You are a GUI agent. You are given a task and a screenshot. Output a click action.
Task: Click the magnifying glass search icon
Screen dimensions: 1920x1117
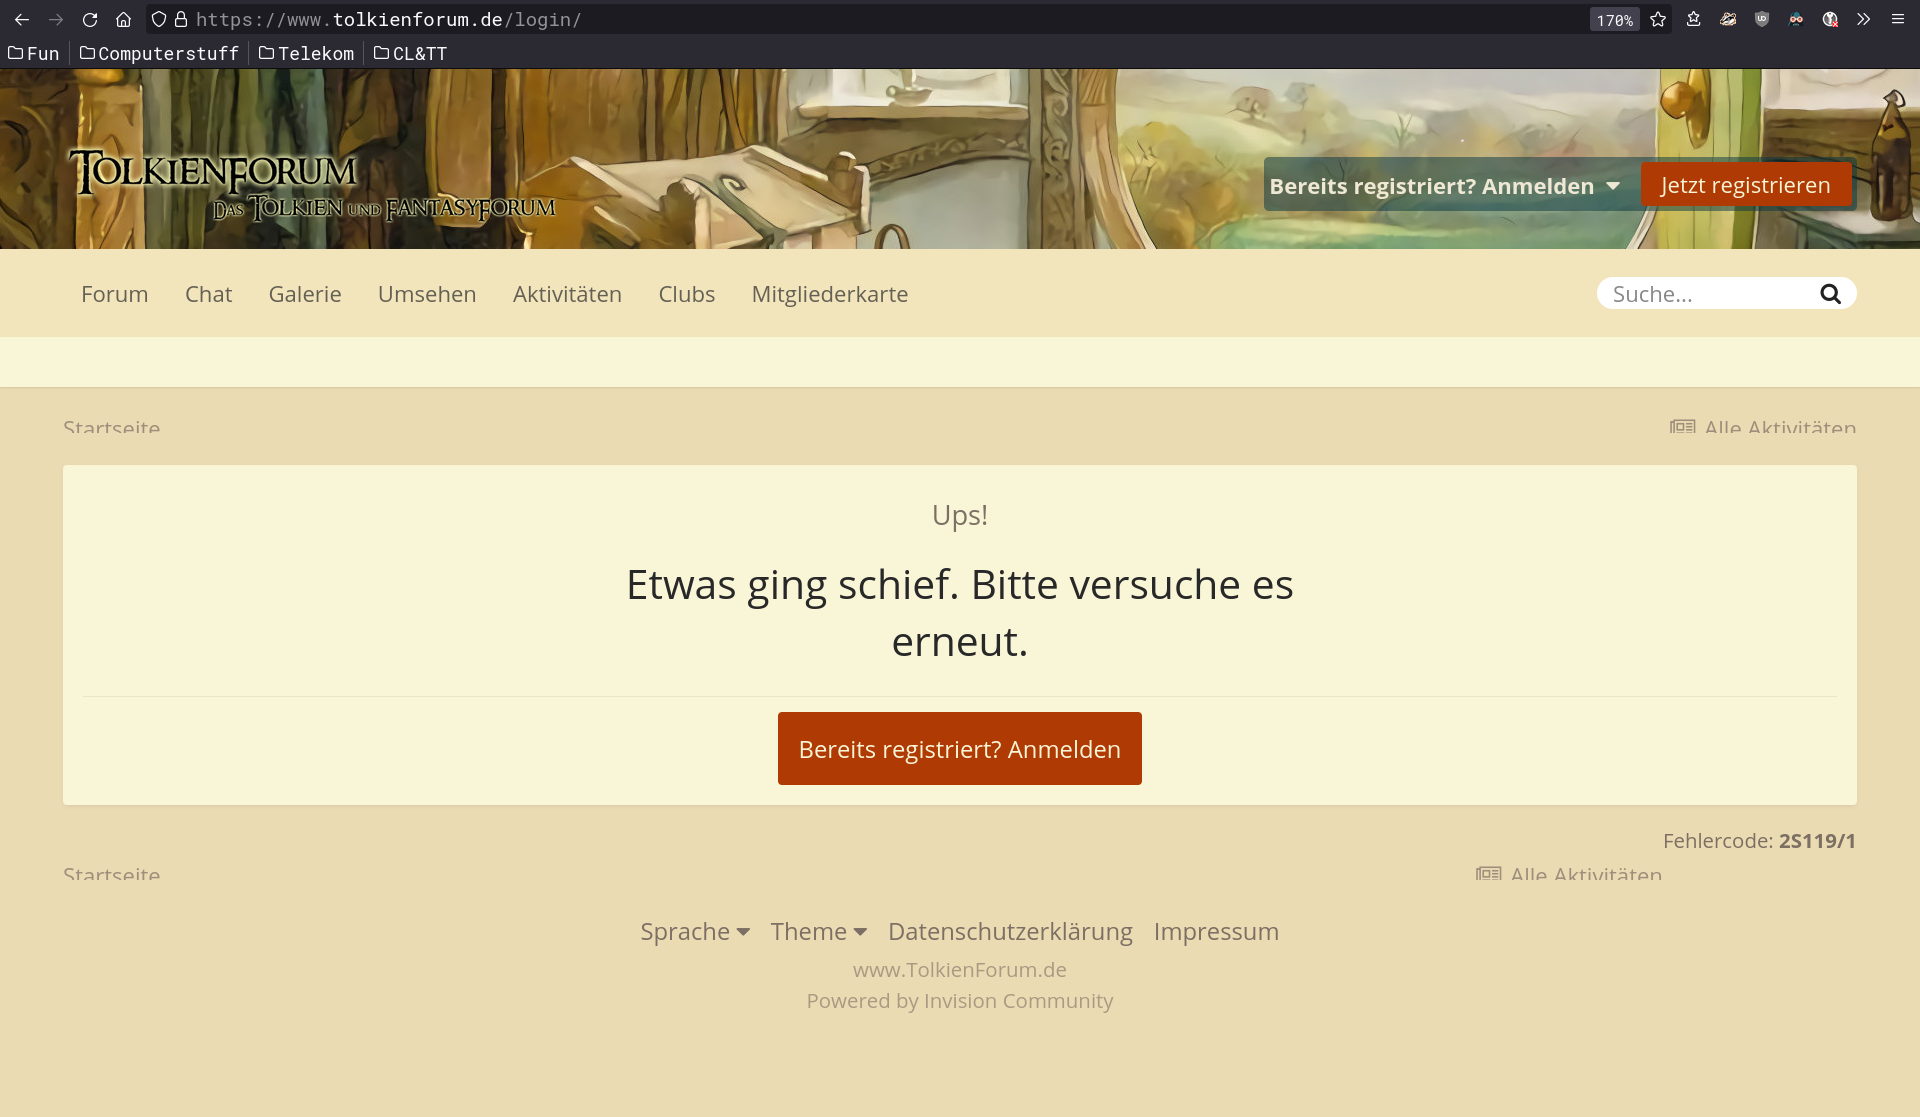tap(1830, 294)
